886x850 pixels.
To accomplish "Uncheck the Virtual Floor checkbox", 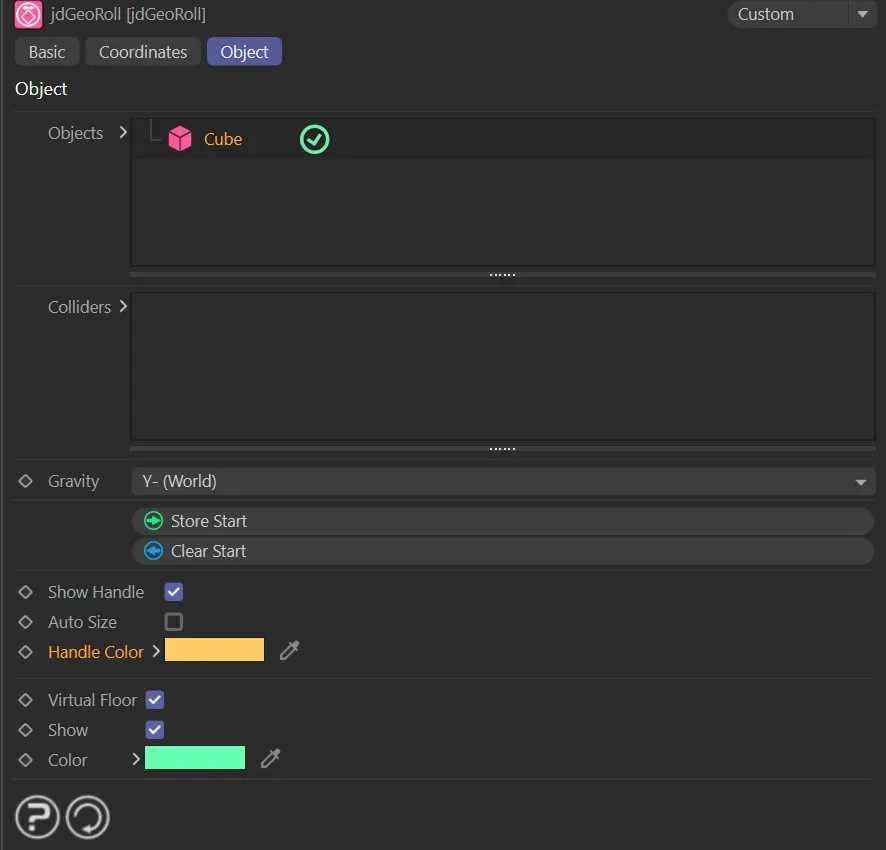I will [155, 700].
